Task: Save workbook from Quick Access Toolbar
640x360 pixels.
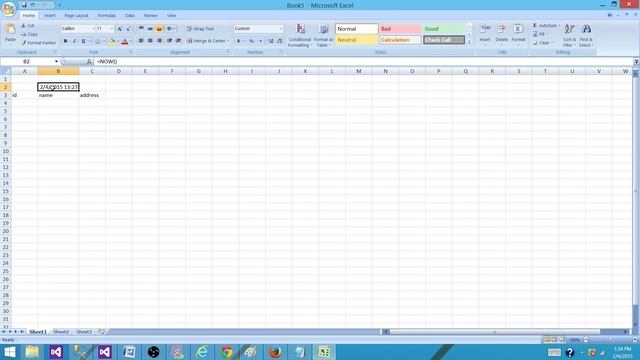Action: point(24,5)
